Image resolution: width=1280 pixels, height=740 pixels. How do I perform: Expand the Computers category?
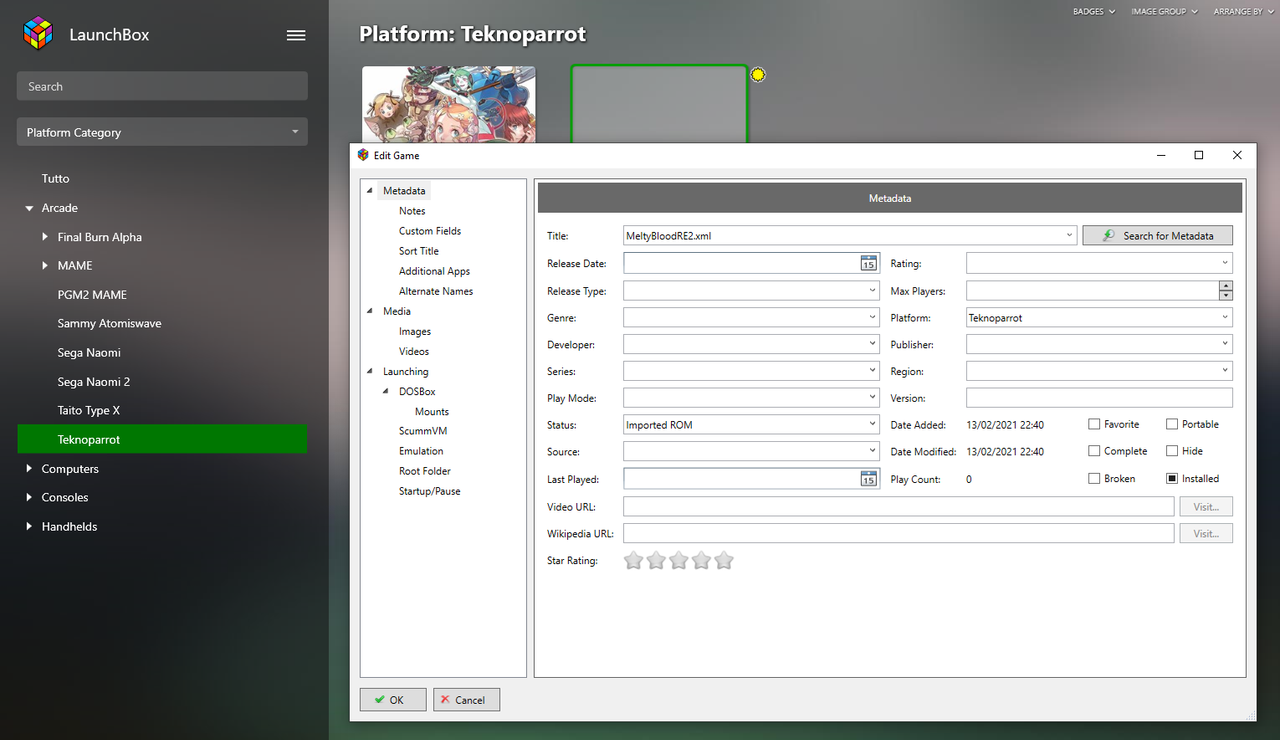29,469
